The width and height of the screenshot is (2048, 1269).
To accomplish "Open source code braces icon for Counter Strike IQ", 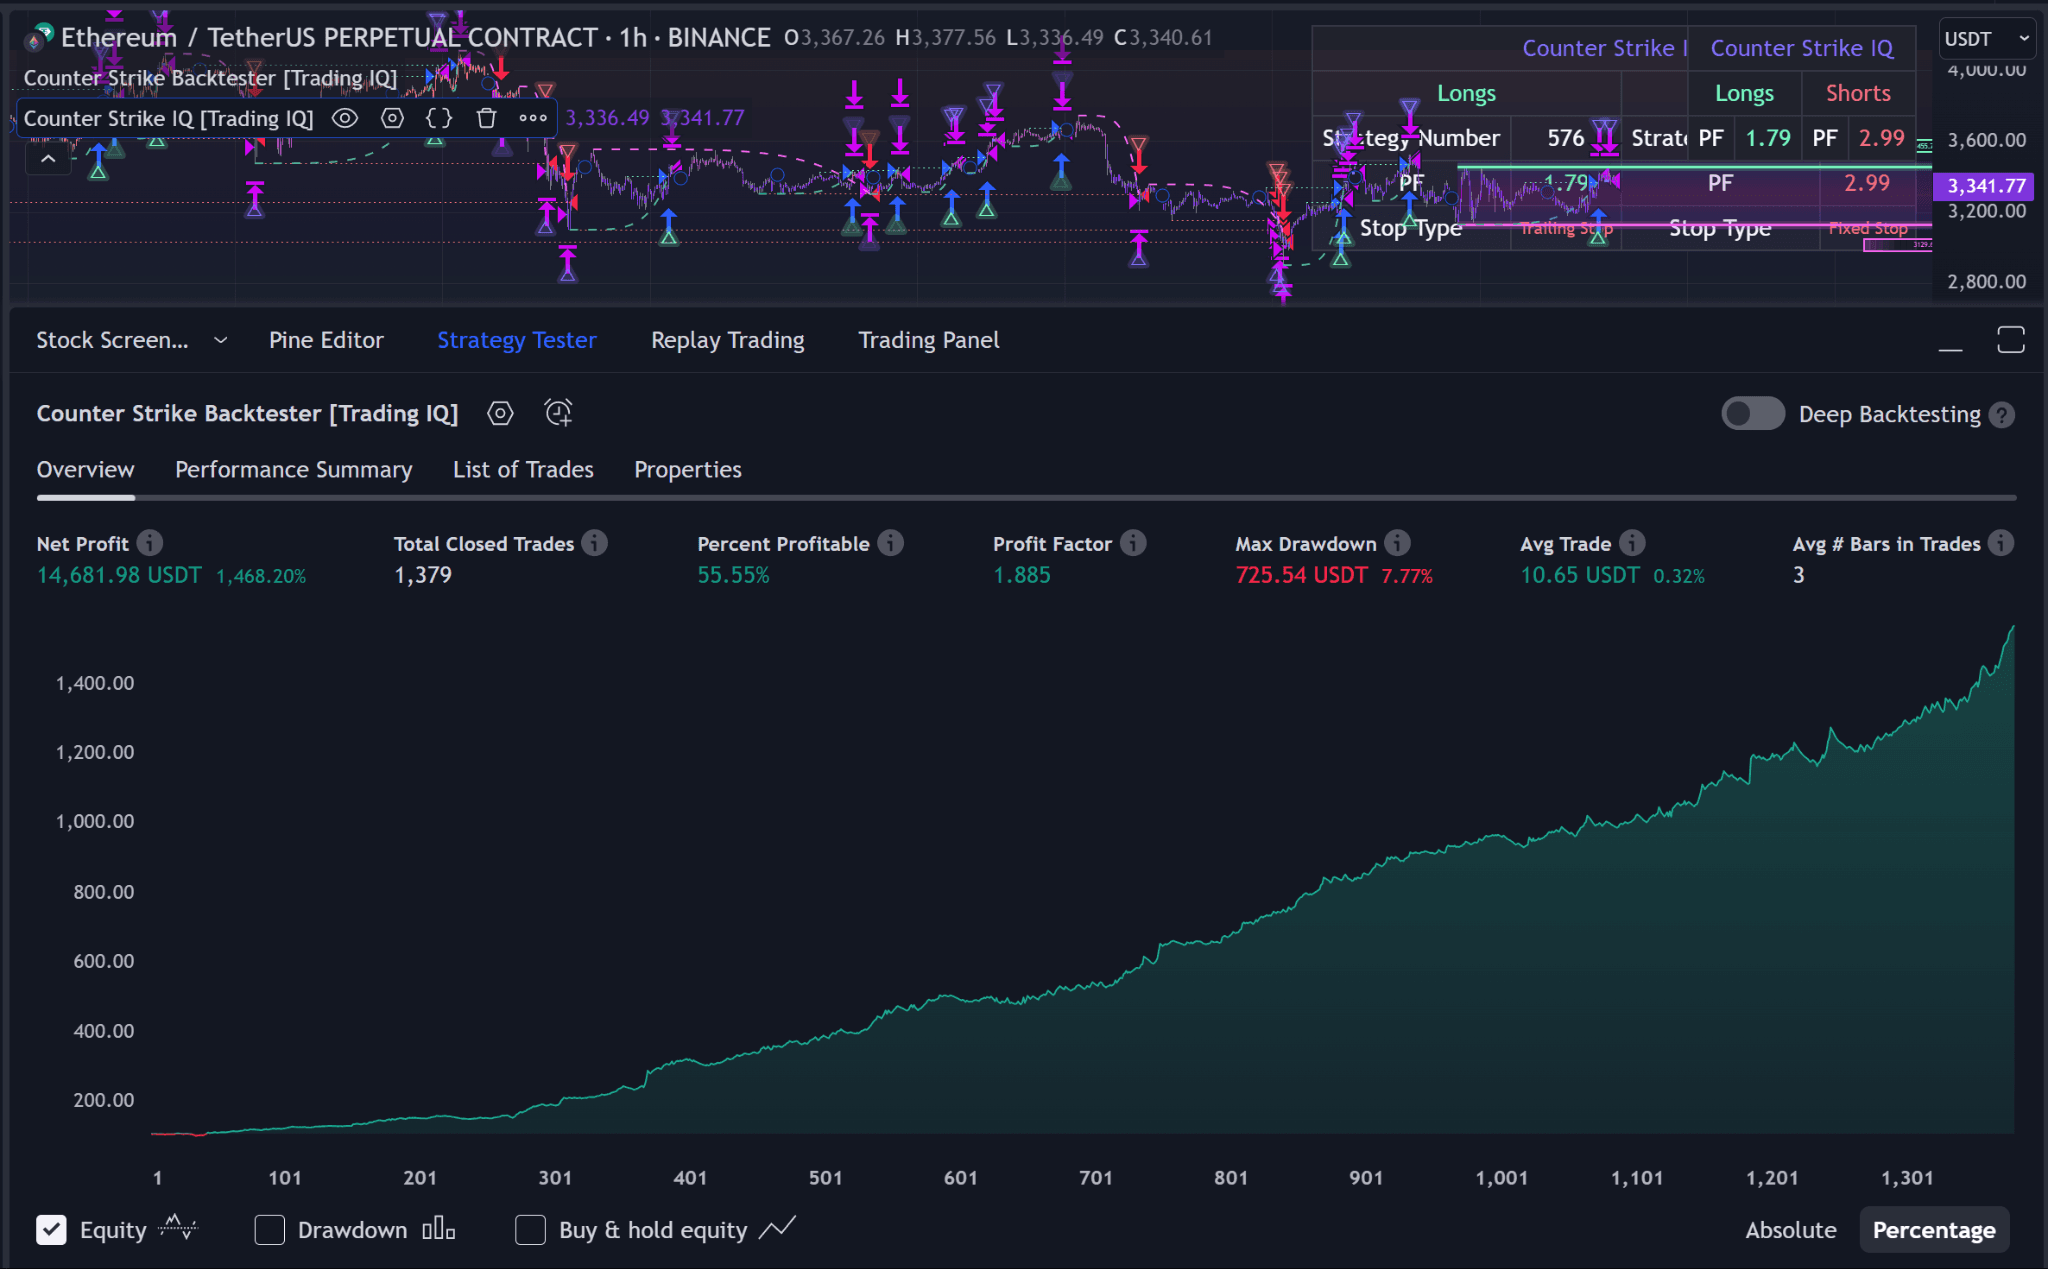I will (x=439, y=118).
